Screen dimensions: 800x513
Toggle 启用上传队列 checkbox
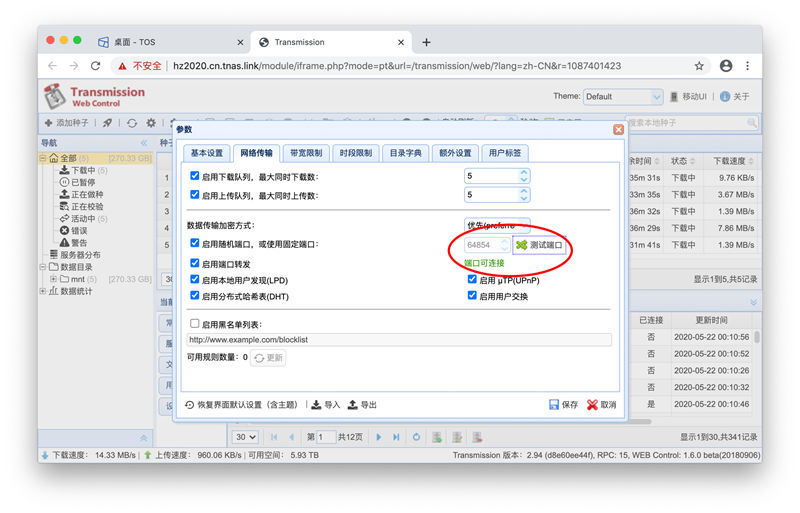click(x=194, y=194)
